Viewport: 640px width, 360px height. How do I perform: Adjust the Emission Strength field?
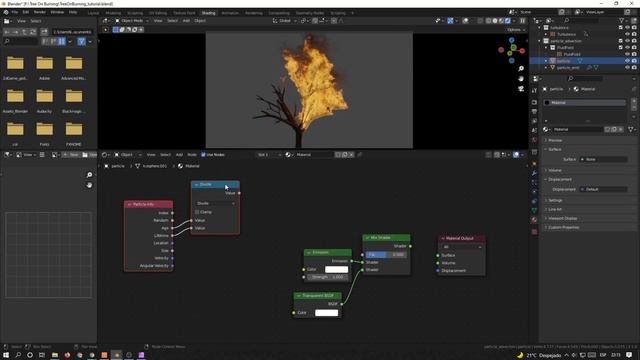(x=328, y=277)
